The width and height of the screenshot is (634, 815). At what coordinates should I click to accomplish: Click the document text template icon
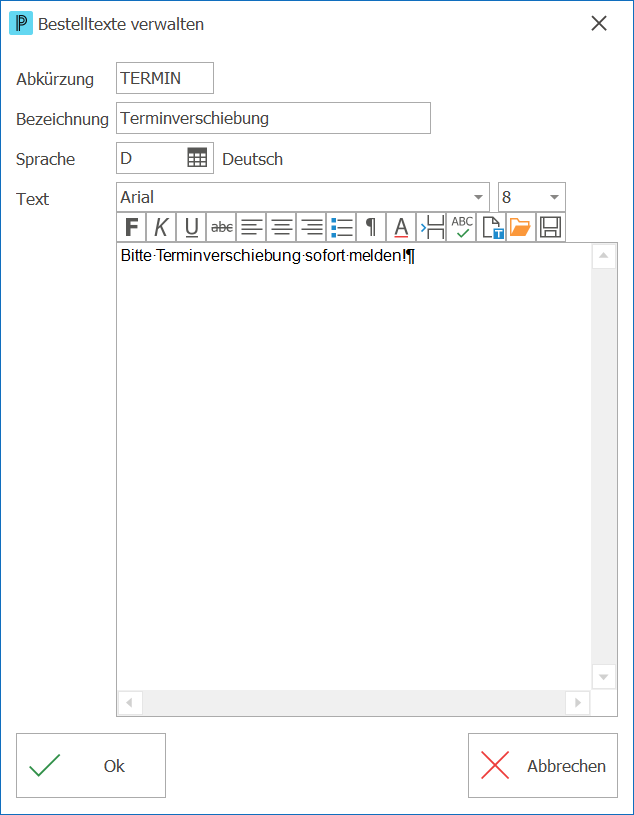pyautogui.click(x=491, y=227)
